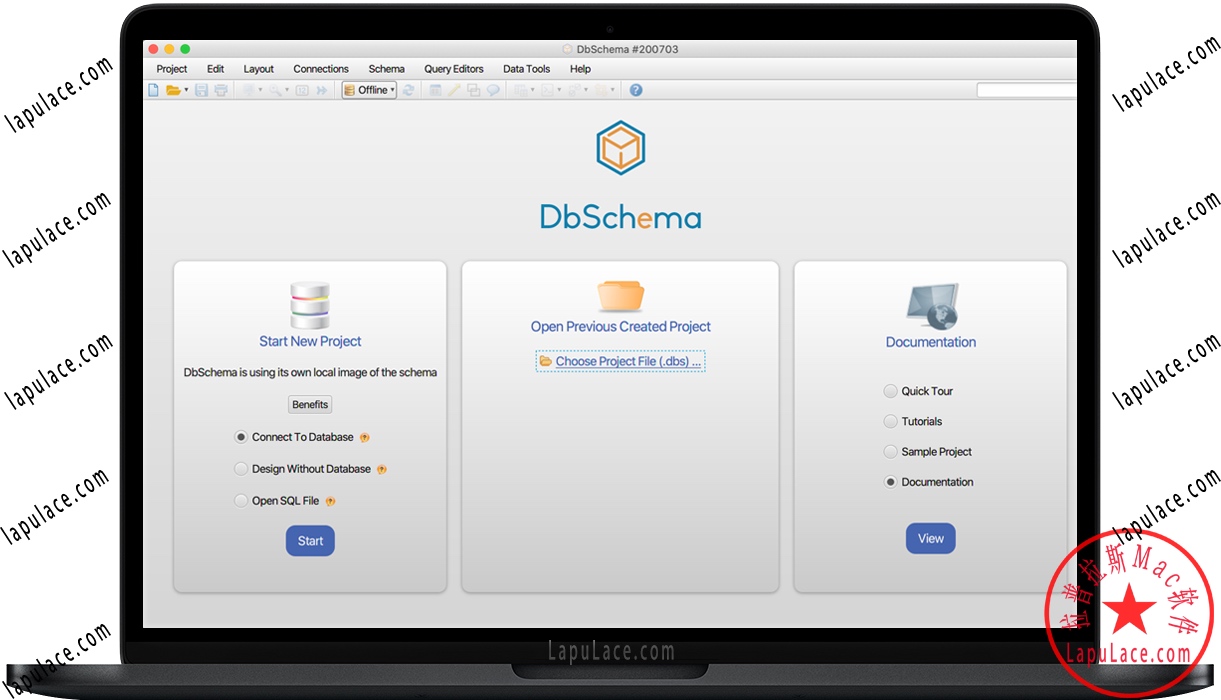This screenshot has height=700, width=1221.
Task: Click the monitor globe Documentation icon
Action: tap(932, 307)
